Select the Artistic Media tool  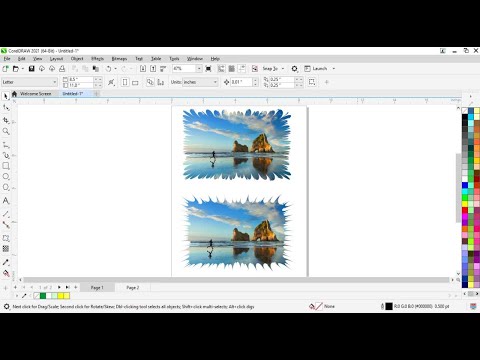point(6,155)
